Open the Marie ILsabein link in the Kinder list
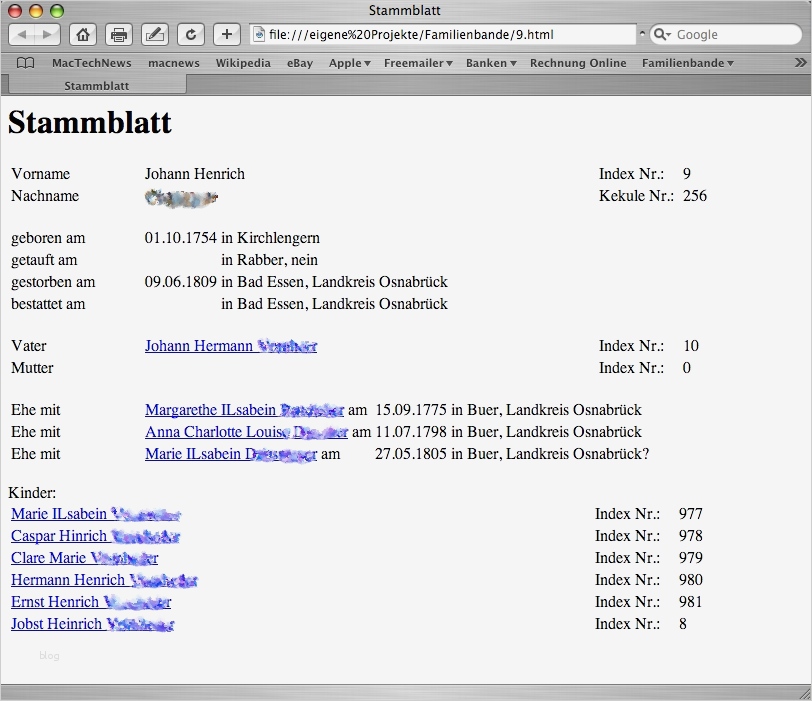812x701 pixels. (96, 514)
